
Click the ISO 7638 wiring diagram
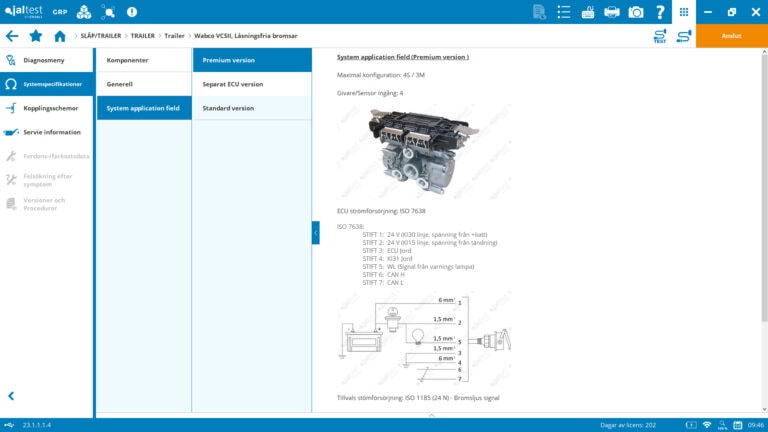click(x=424, y=340)
